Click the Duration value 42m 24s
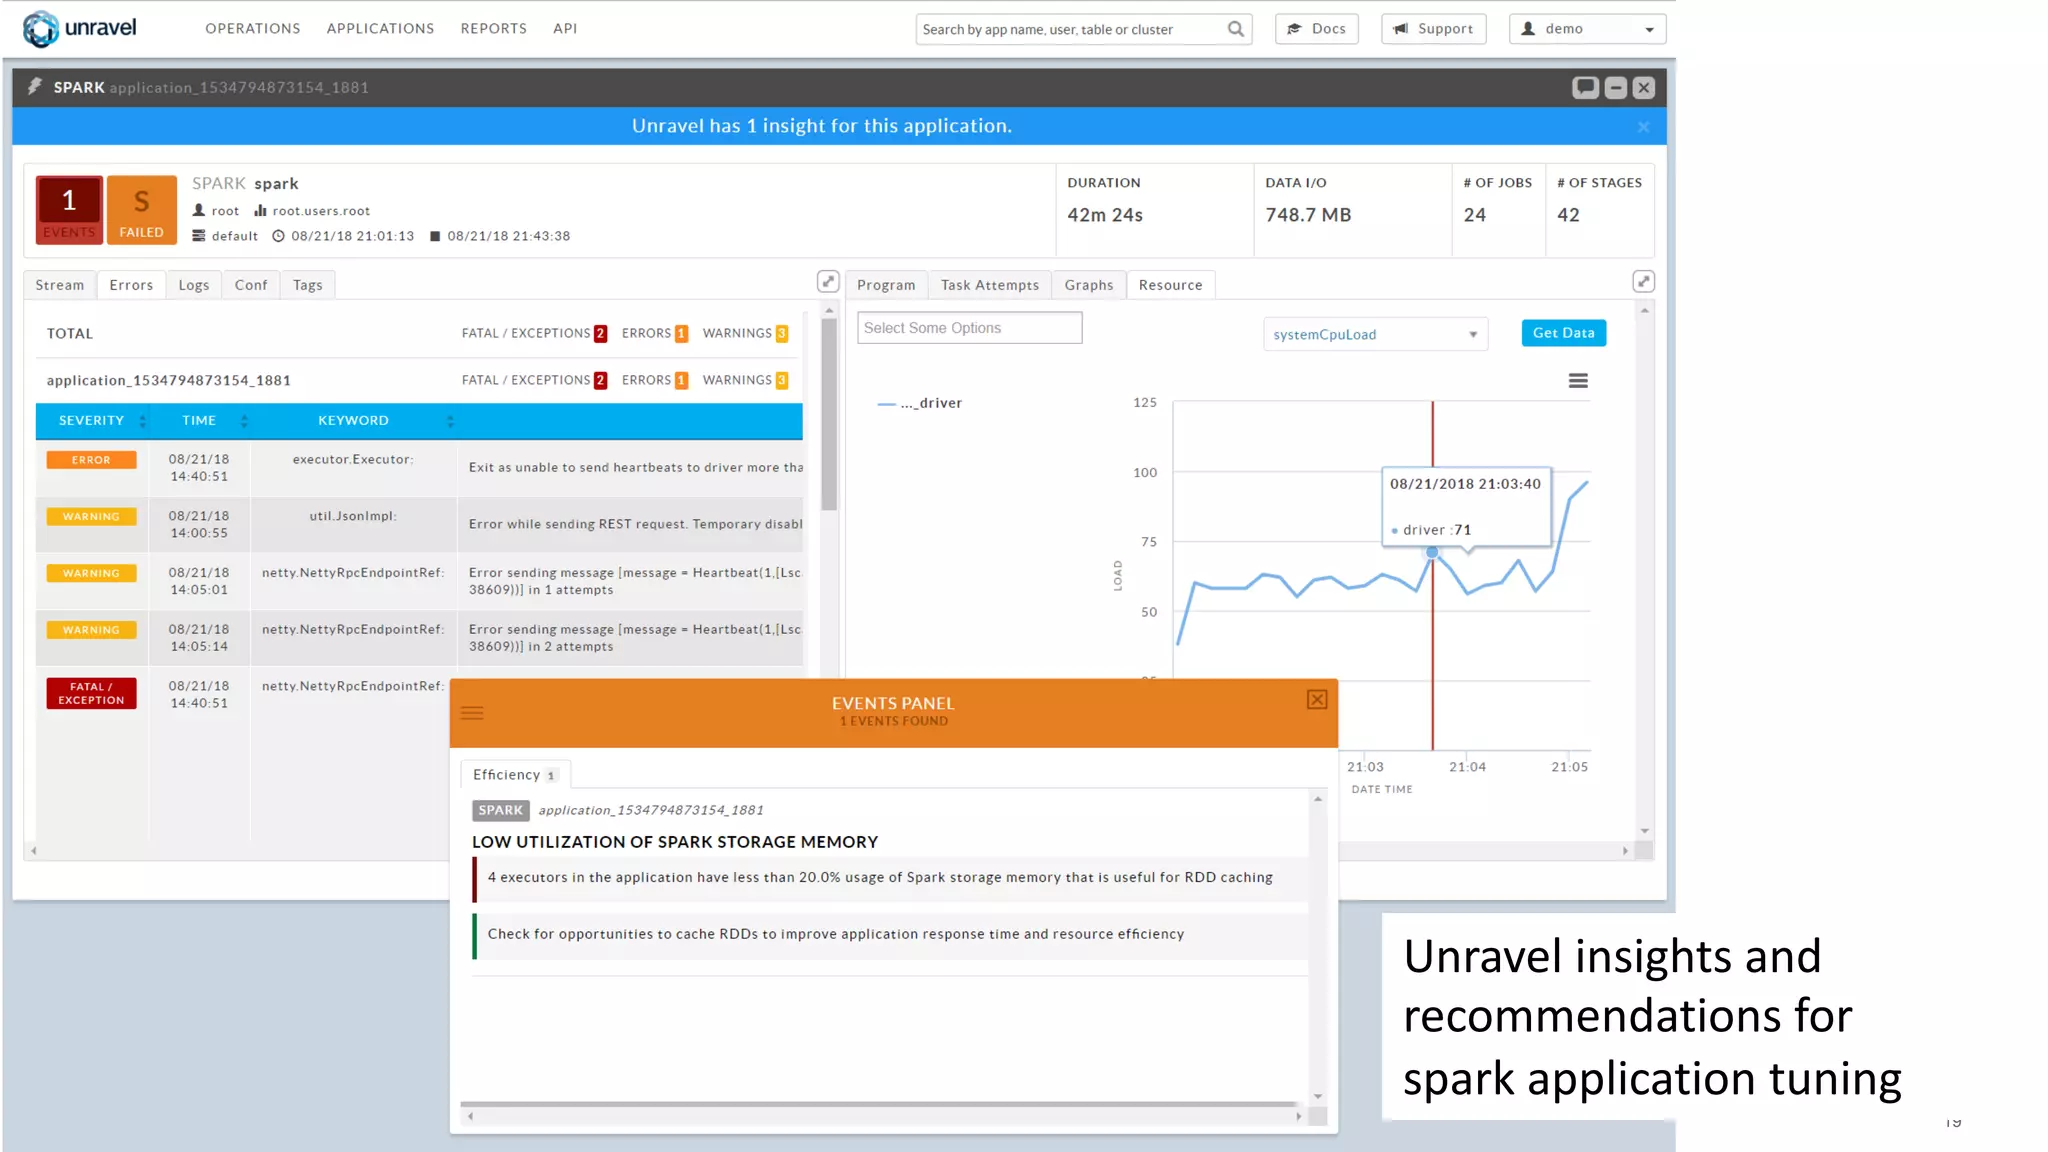2048x1152 pixels. (x=1105, y=215)
